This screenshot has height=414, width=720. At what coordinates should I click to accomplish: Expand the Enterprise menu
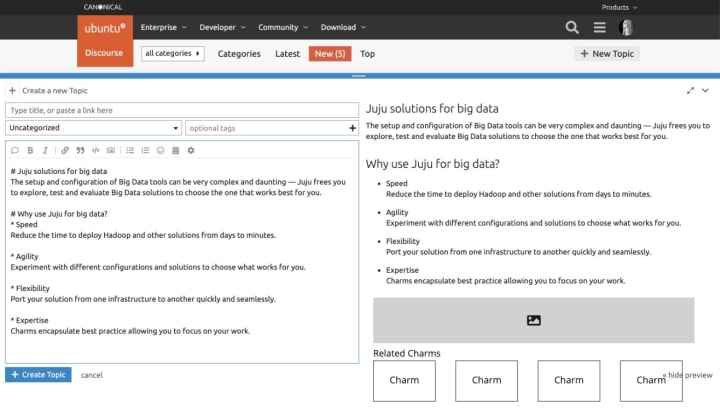(x=163, y=28)
